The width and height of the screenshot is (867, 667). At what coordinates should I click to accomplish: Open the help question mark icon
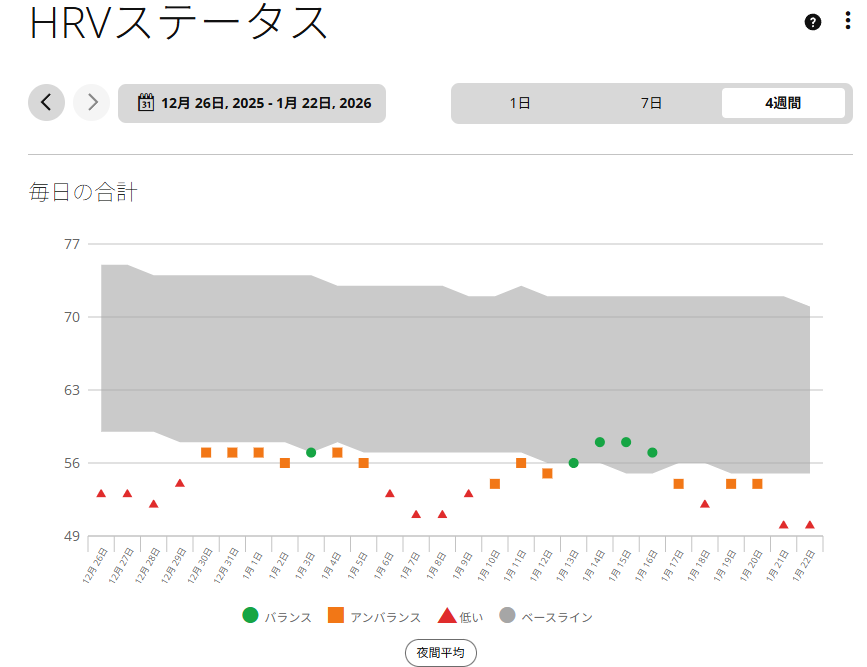tap(813, 22)
